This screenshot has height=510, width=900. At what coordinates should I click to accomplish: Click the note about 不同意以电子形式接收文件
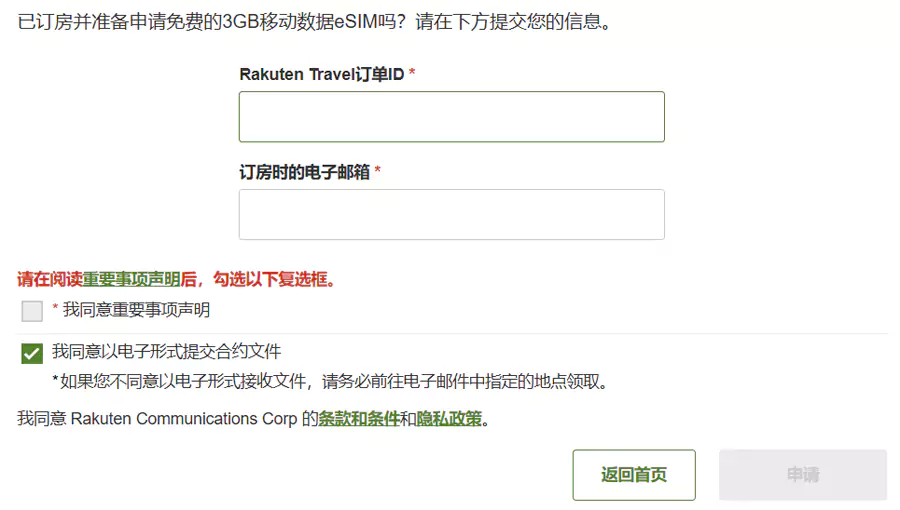tap(330, 382)
